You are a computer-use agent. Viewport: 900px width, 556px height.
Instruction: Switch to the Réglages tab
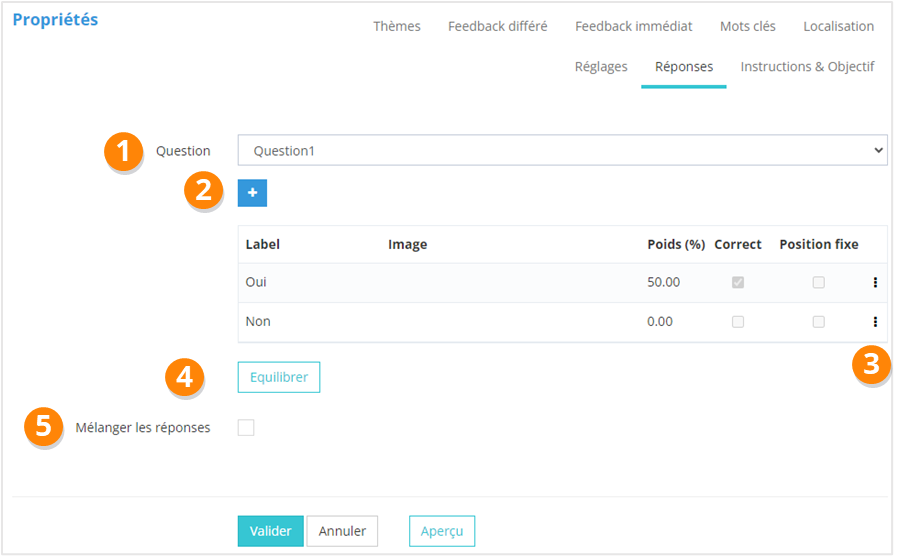(601, 67)
